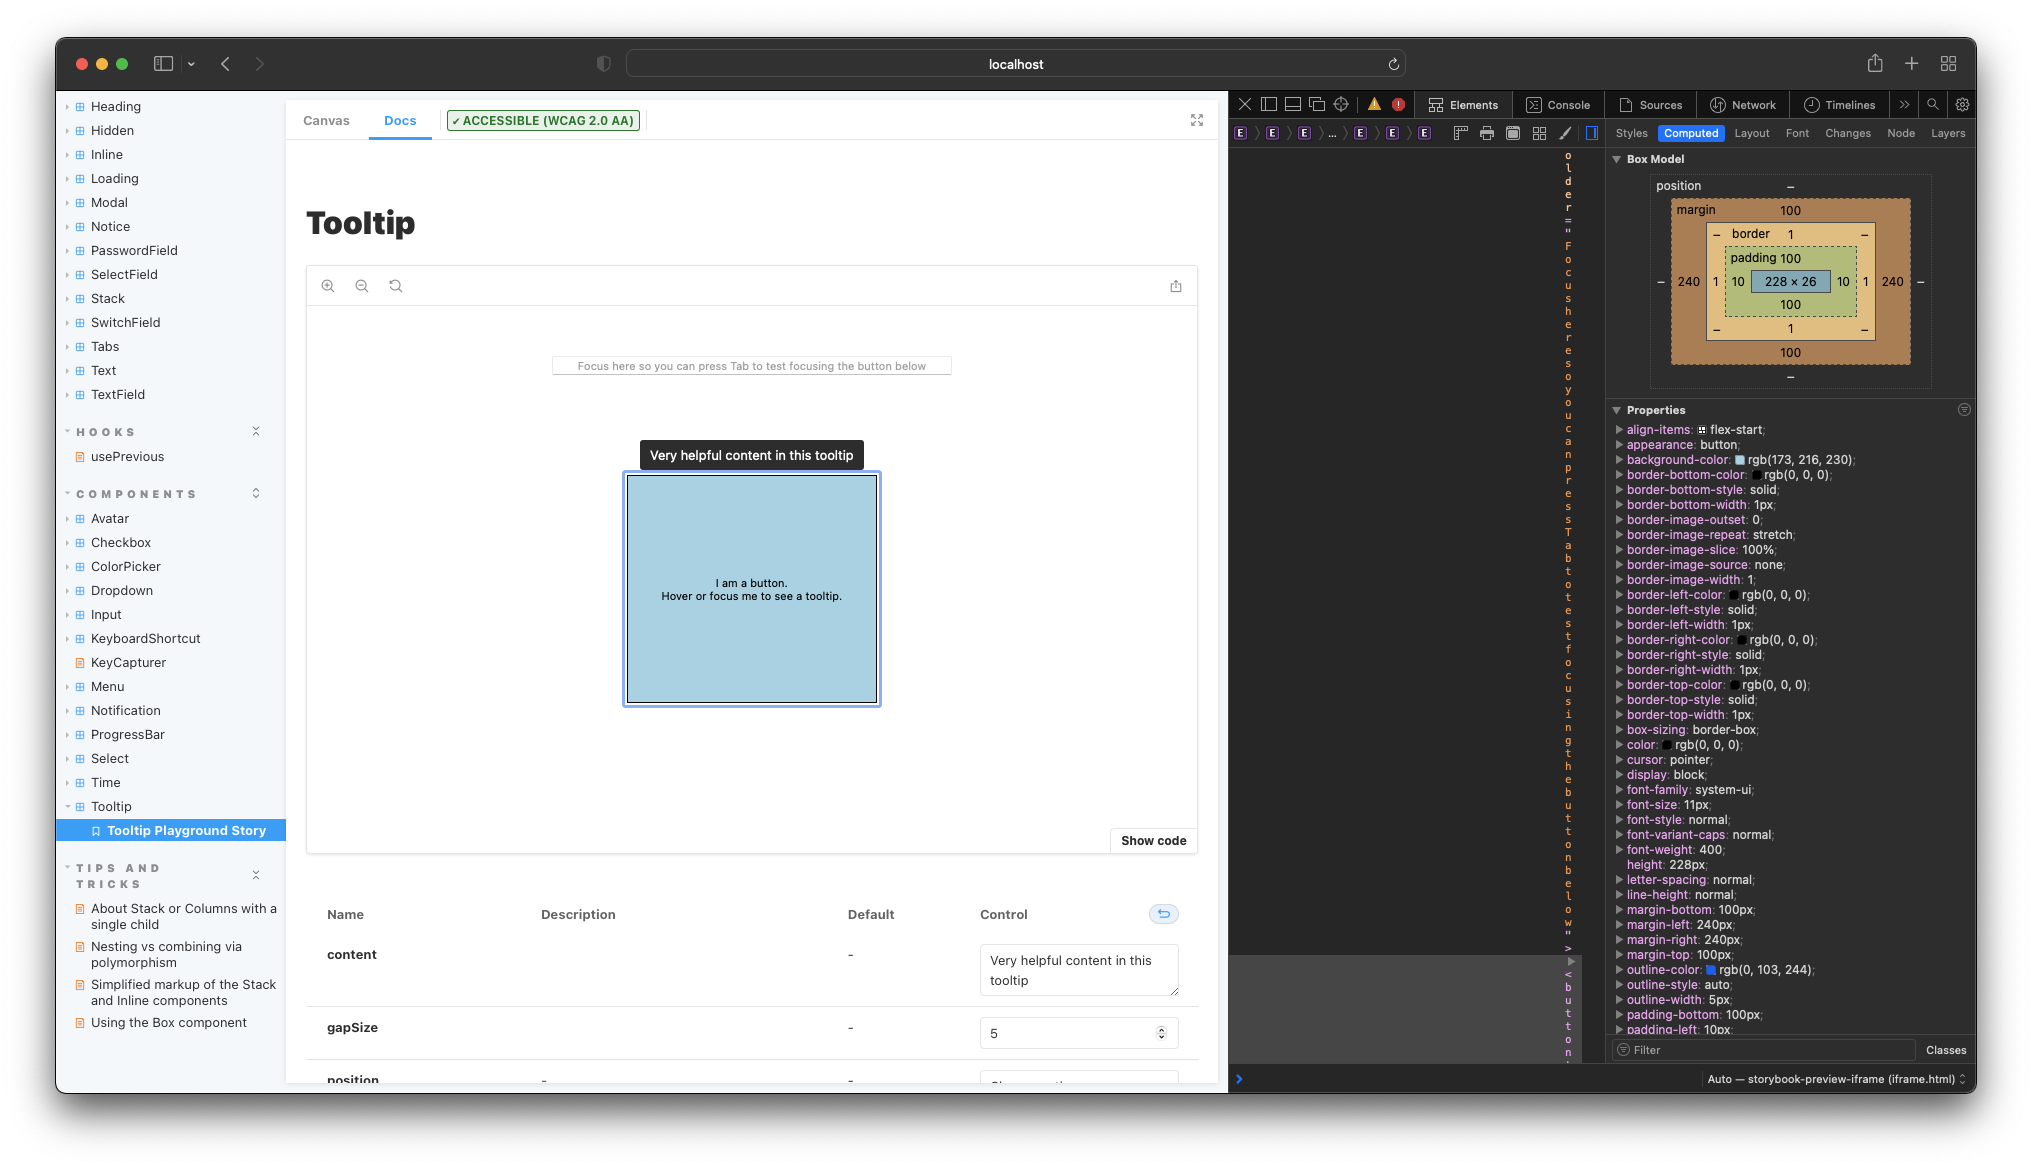Screen dimensions: 2032x1167
Task: Reset controls with the undo button
Action: pyautogui.click(x=1163, y=914)
